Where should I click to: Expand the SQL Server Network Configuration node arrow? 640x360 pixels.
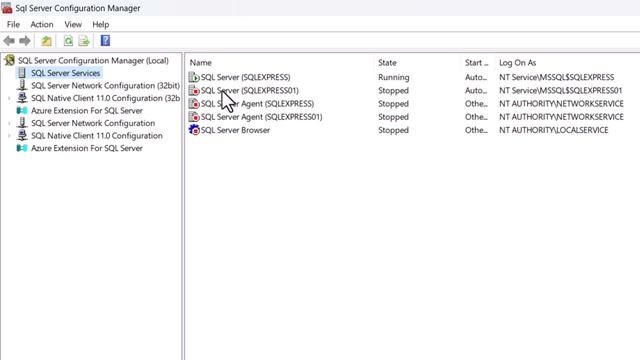click(9, 123)
